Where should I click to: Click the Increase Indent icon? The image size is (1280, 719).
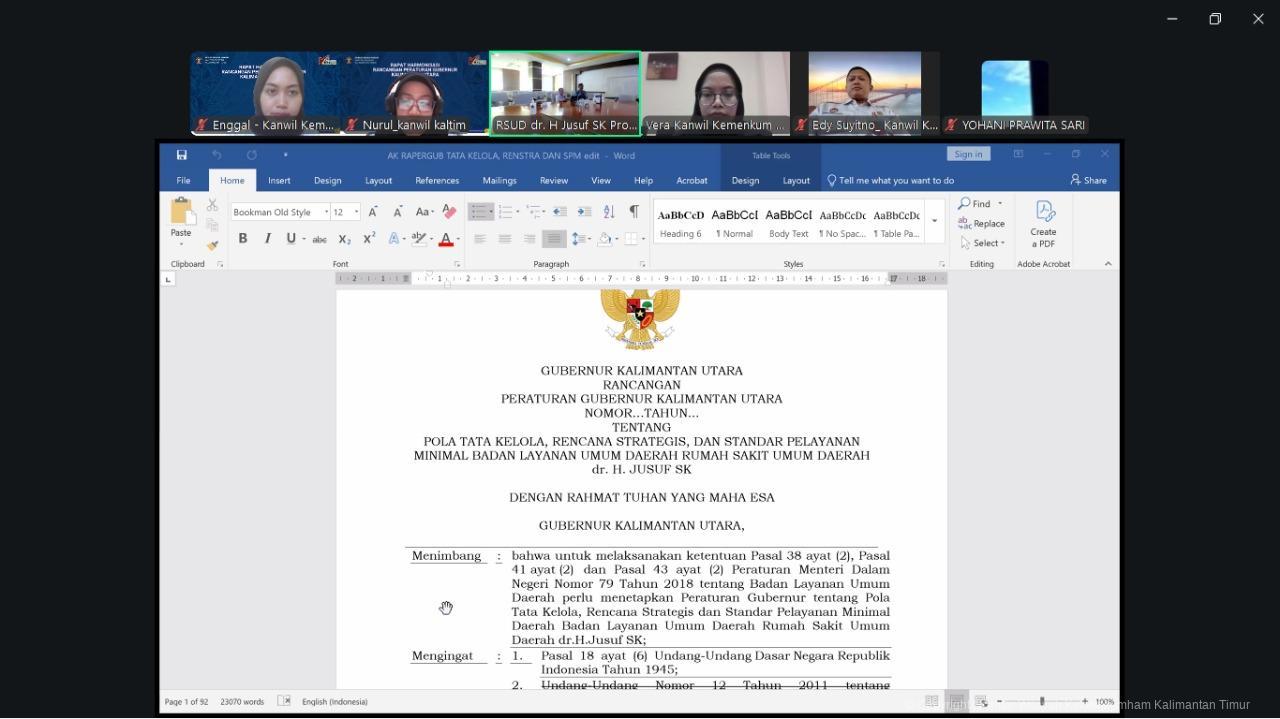583,212
